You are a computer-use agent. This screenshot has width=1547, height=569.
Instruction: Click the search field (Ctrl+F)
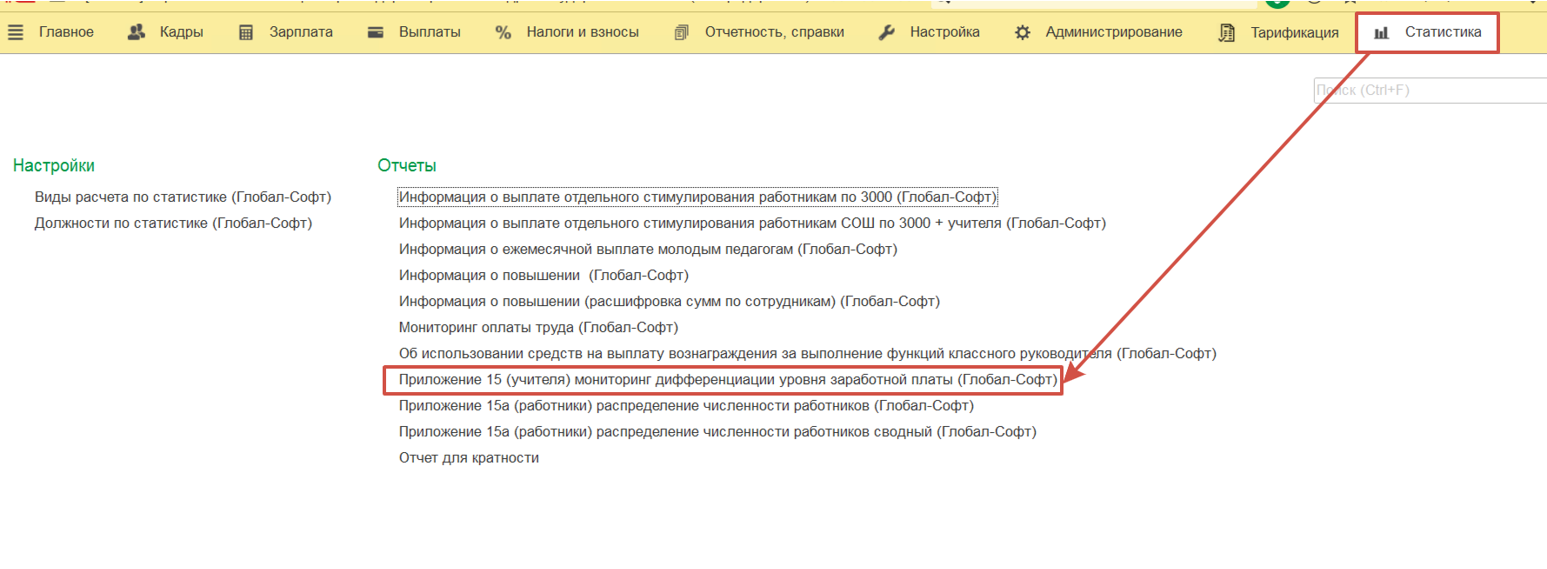coord(1428,90)
